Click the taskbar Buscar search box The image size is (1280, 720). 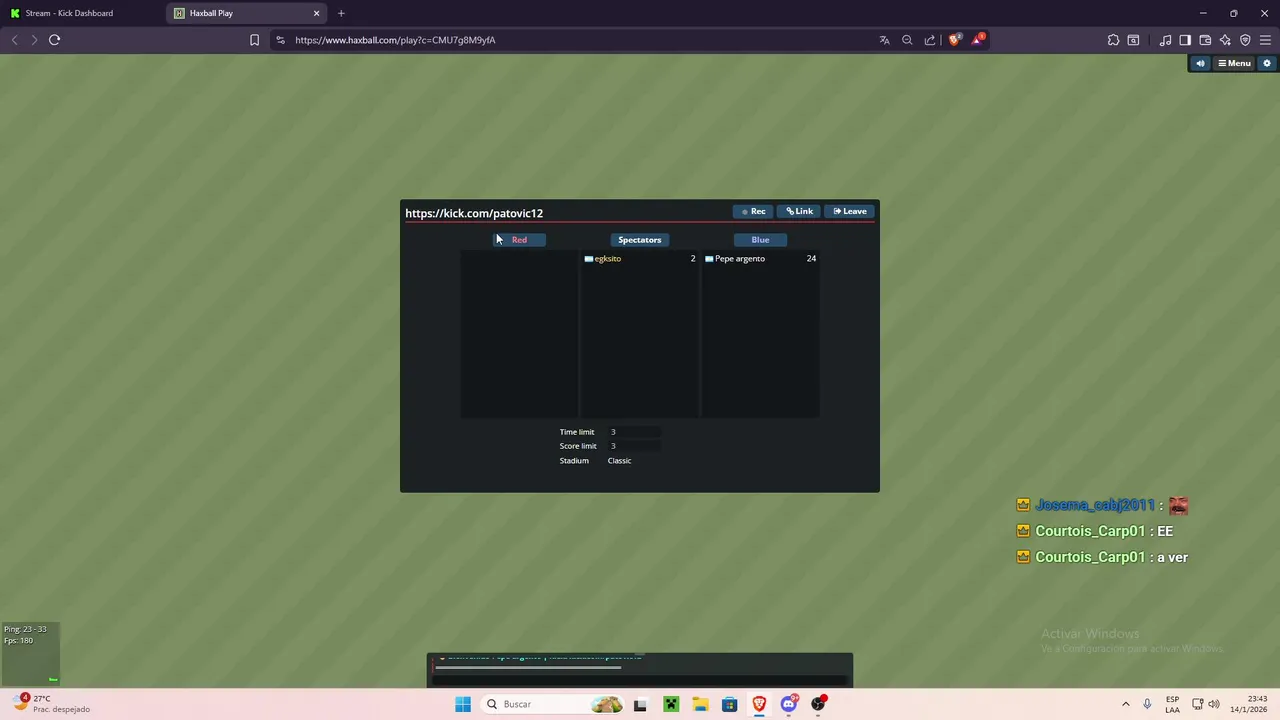[x=555, y=704]
